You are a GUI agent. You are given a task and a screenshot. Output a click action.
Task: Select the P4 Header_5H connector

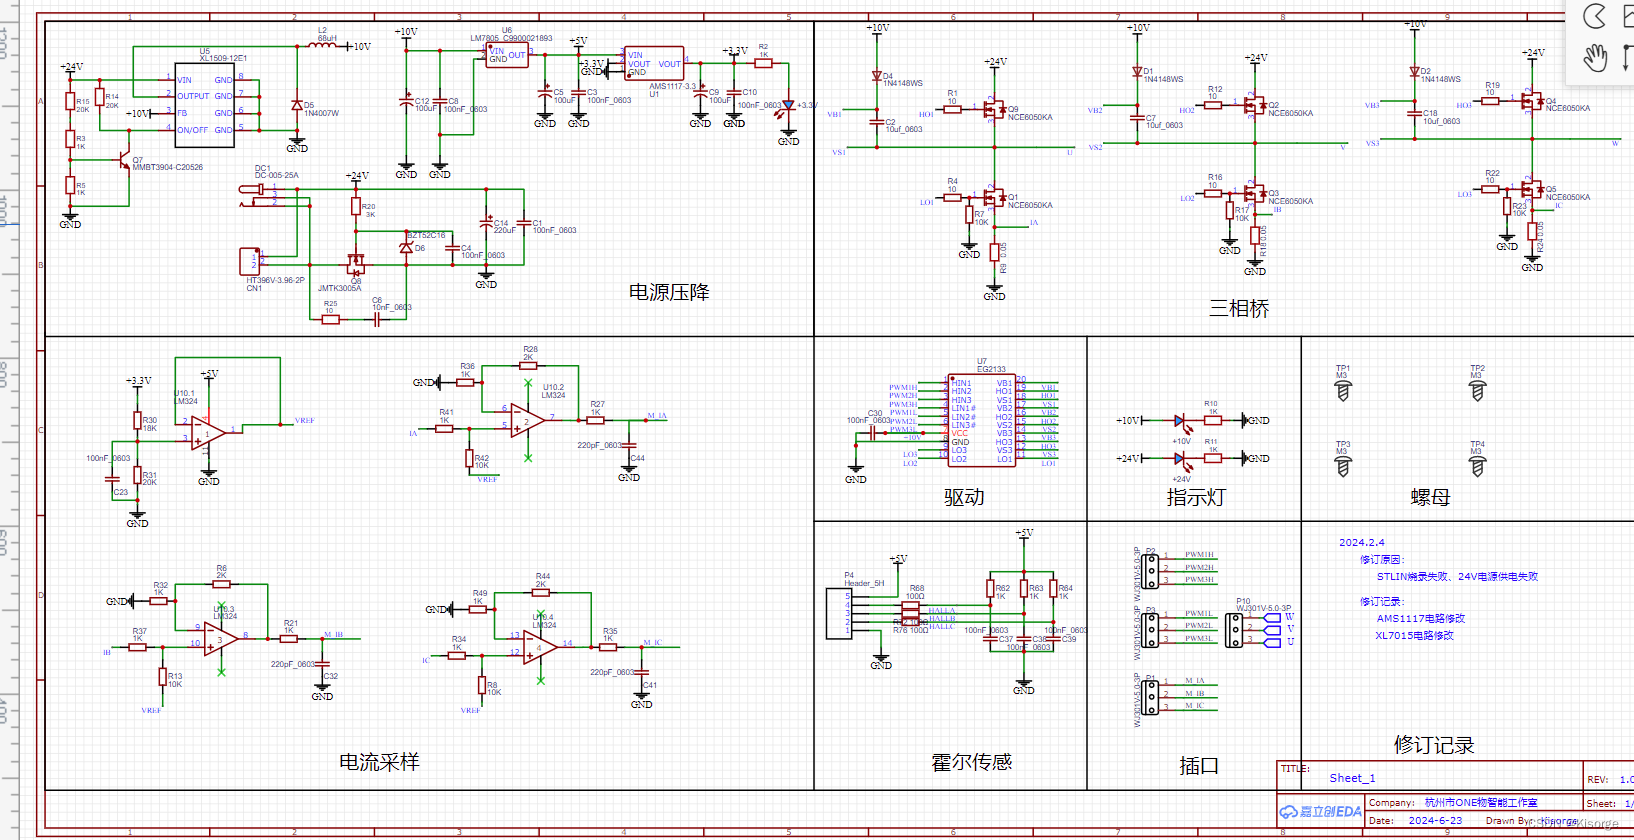point(838,613)
